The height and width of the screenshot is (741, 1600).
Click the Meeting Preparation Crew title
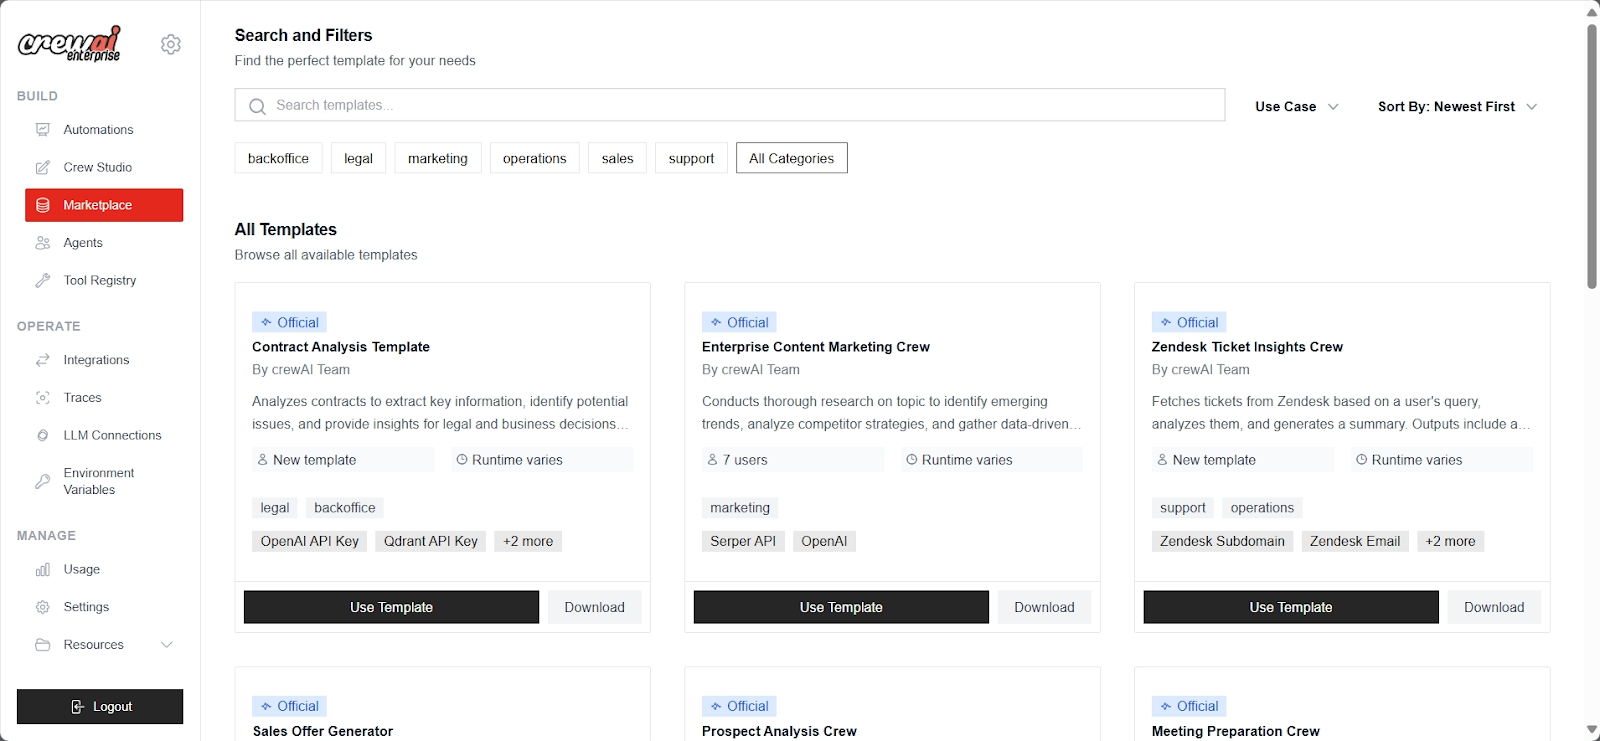pos(1236,731)
